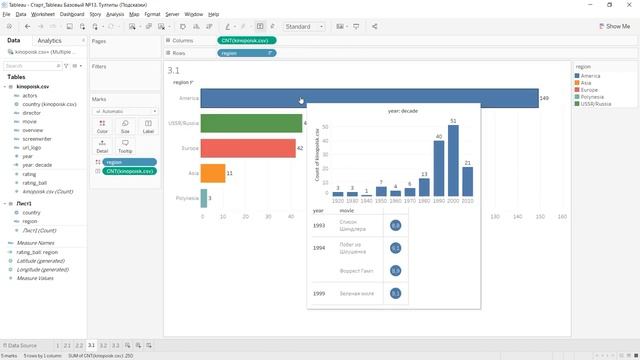Click the USSR/Russia green bar

(x=251, y=123)
